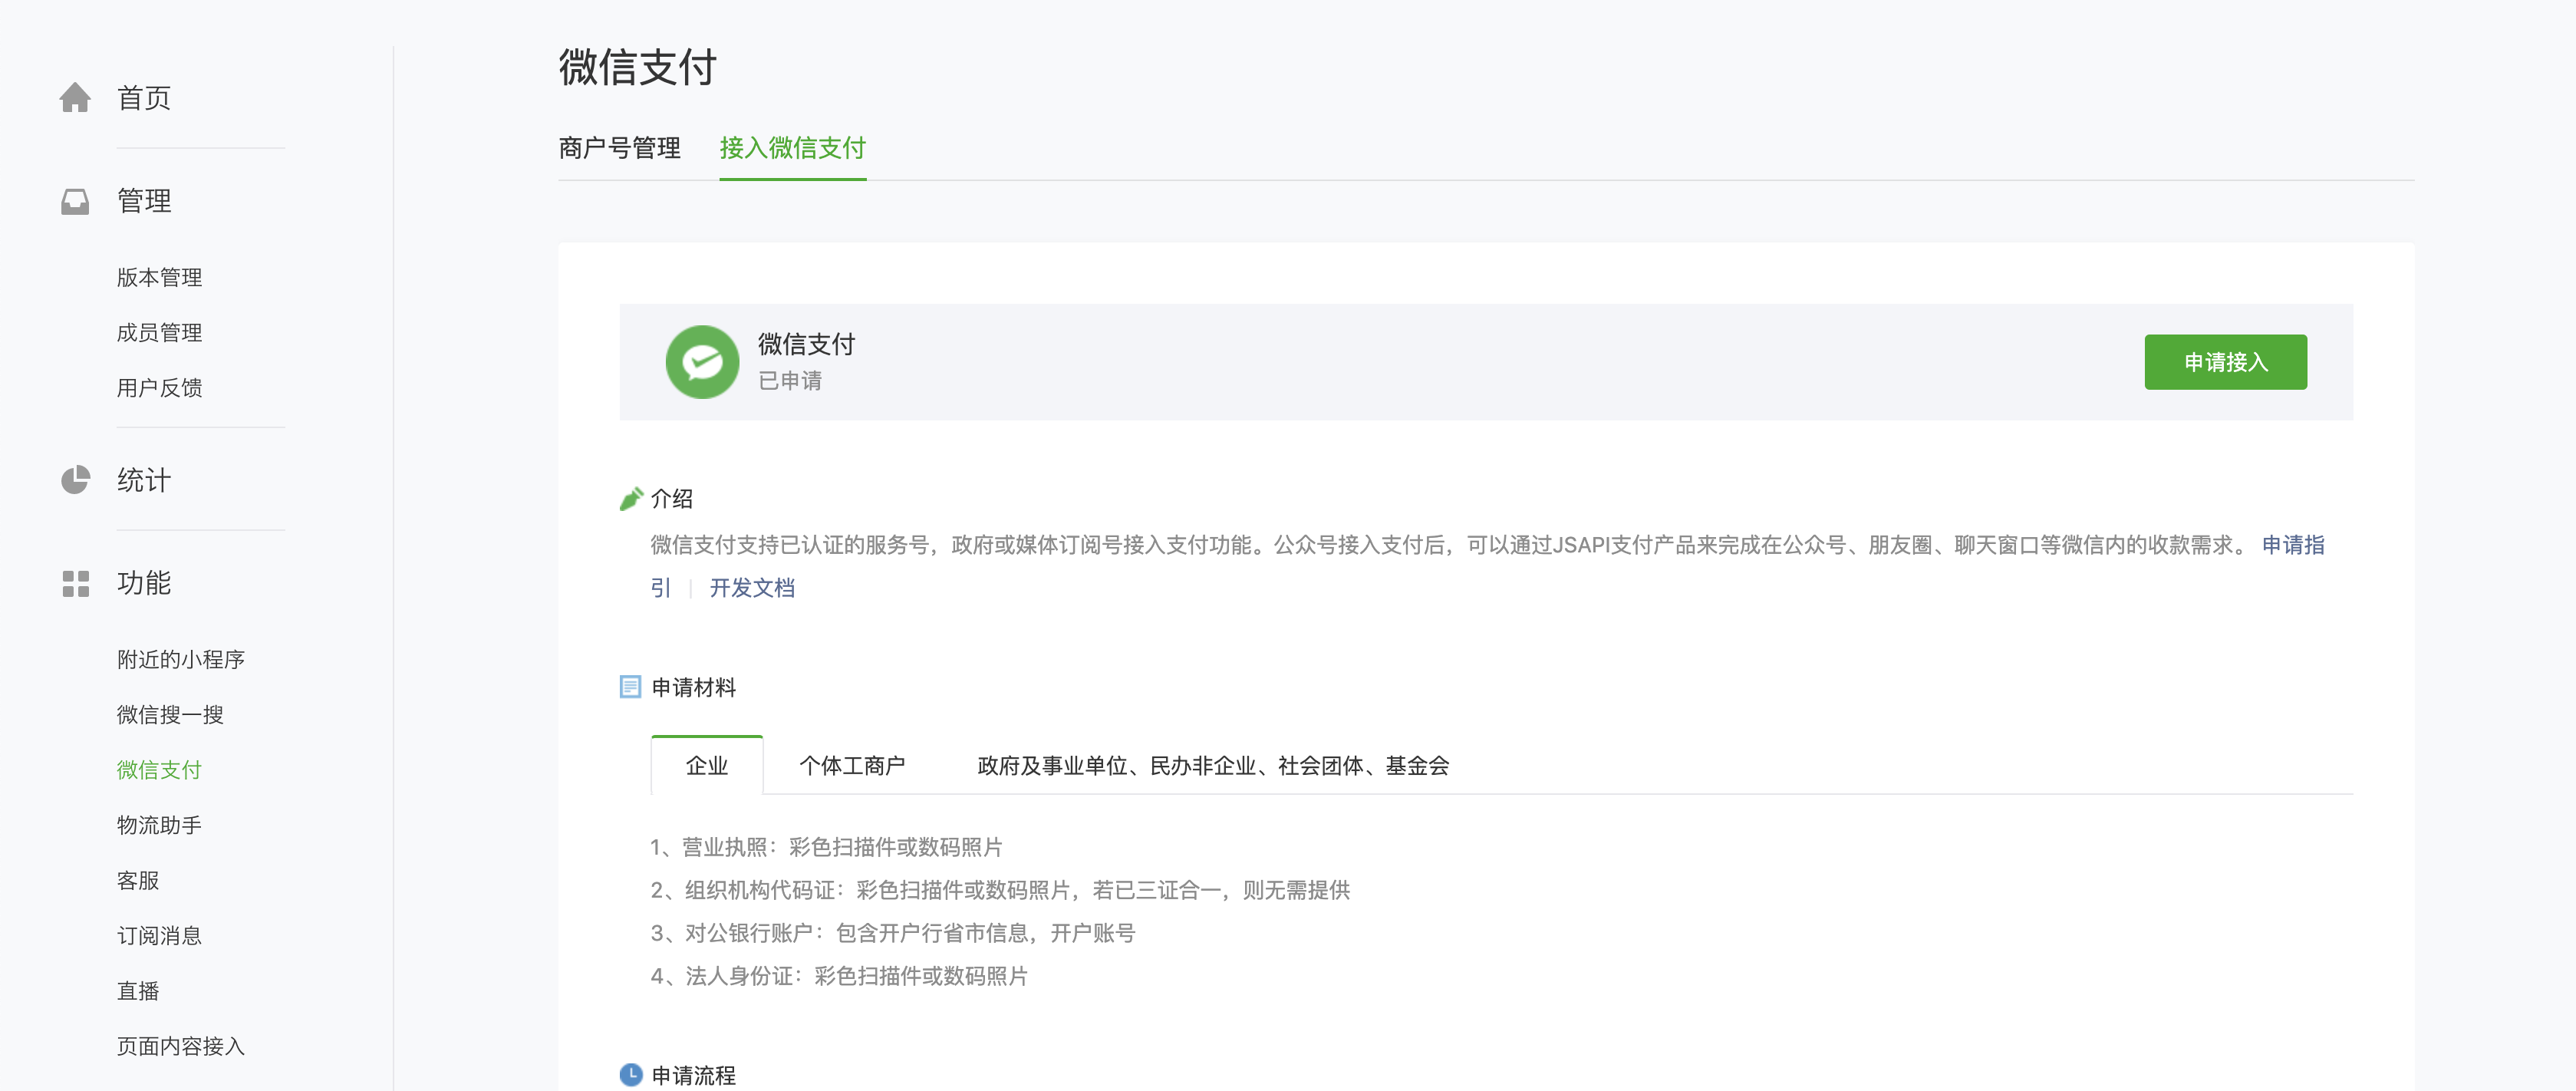
Task: Click the 管理 inbox tray icon
Action: tap(75, 201)
